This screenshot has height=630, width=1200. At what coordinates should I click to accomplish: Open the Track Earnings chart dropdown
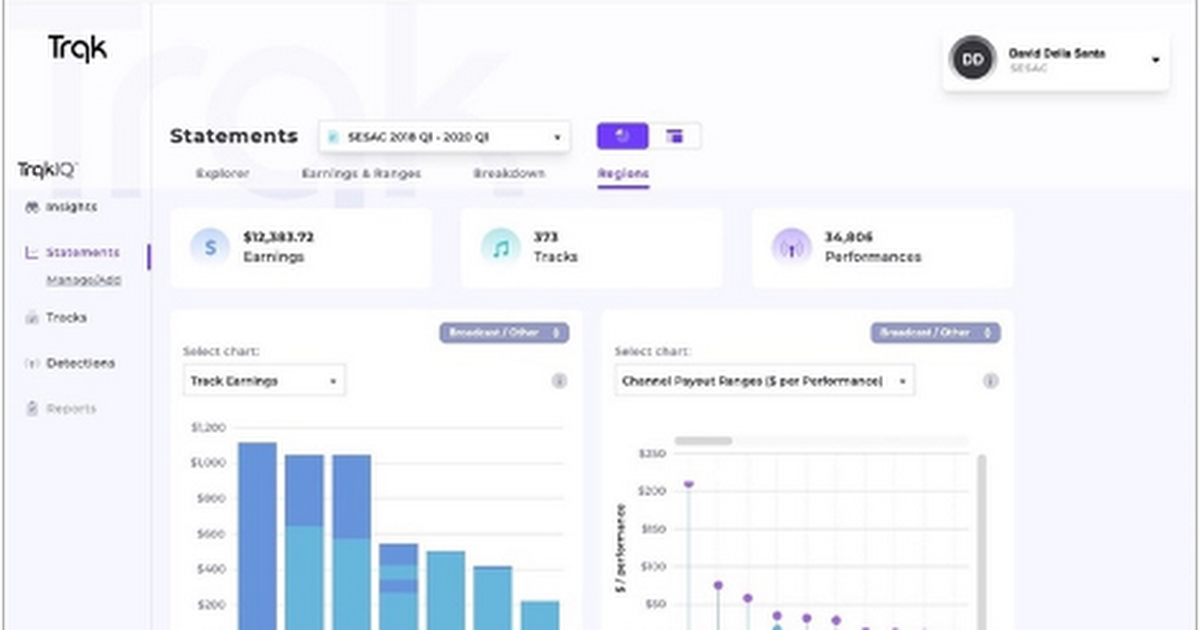[263, 381]
